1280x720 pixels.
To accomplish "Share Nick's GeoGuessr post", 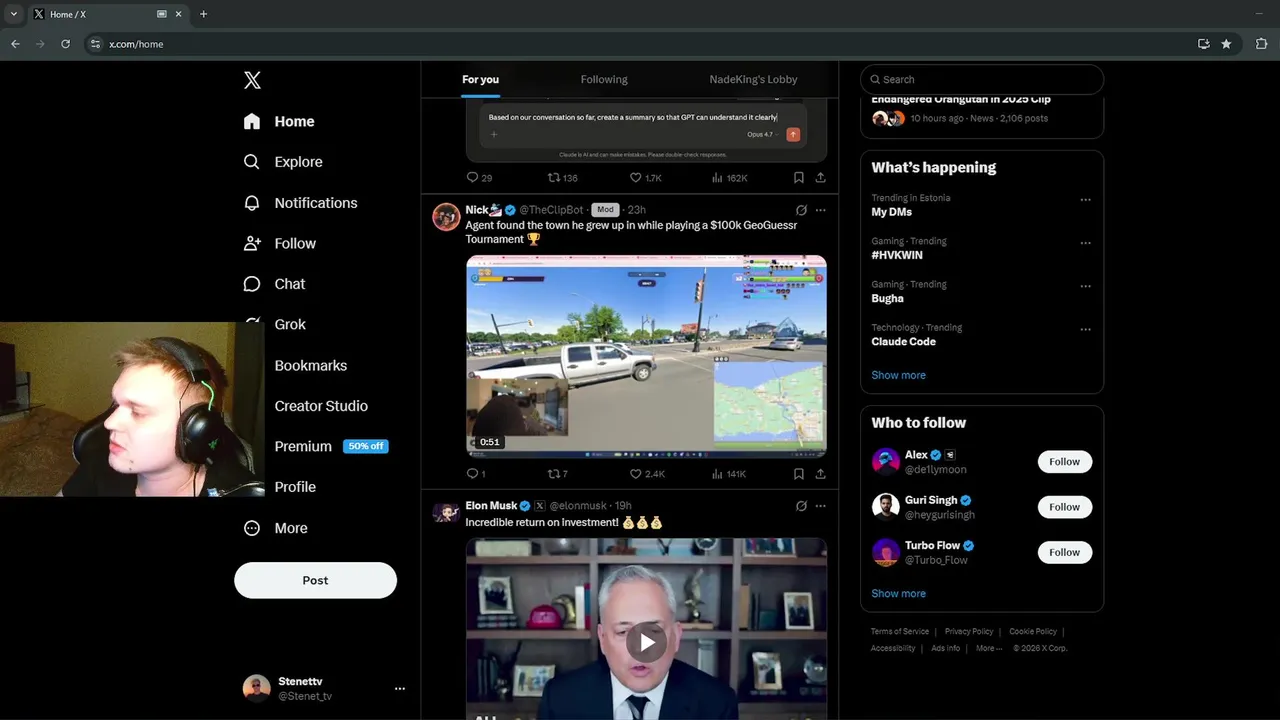I will tap(820, 474).
